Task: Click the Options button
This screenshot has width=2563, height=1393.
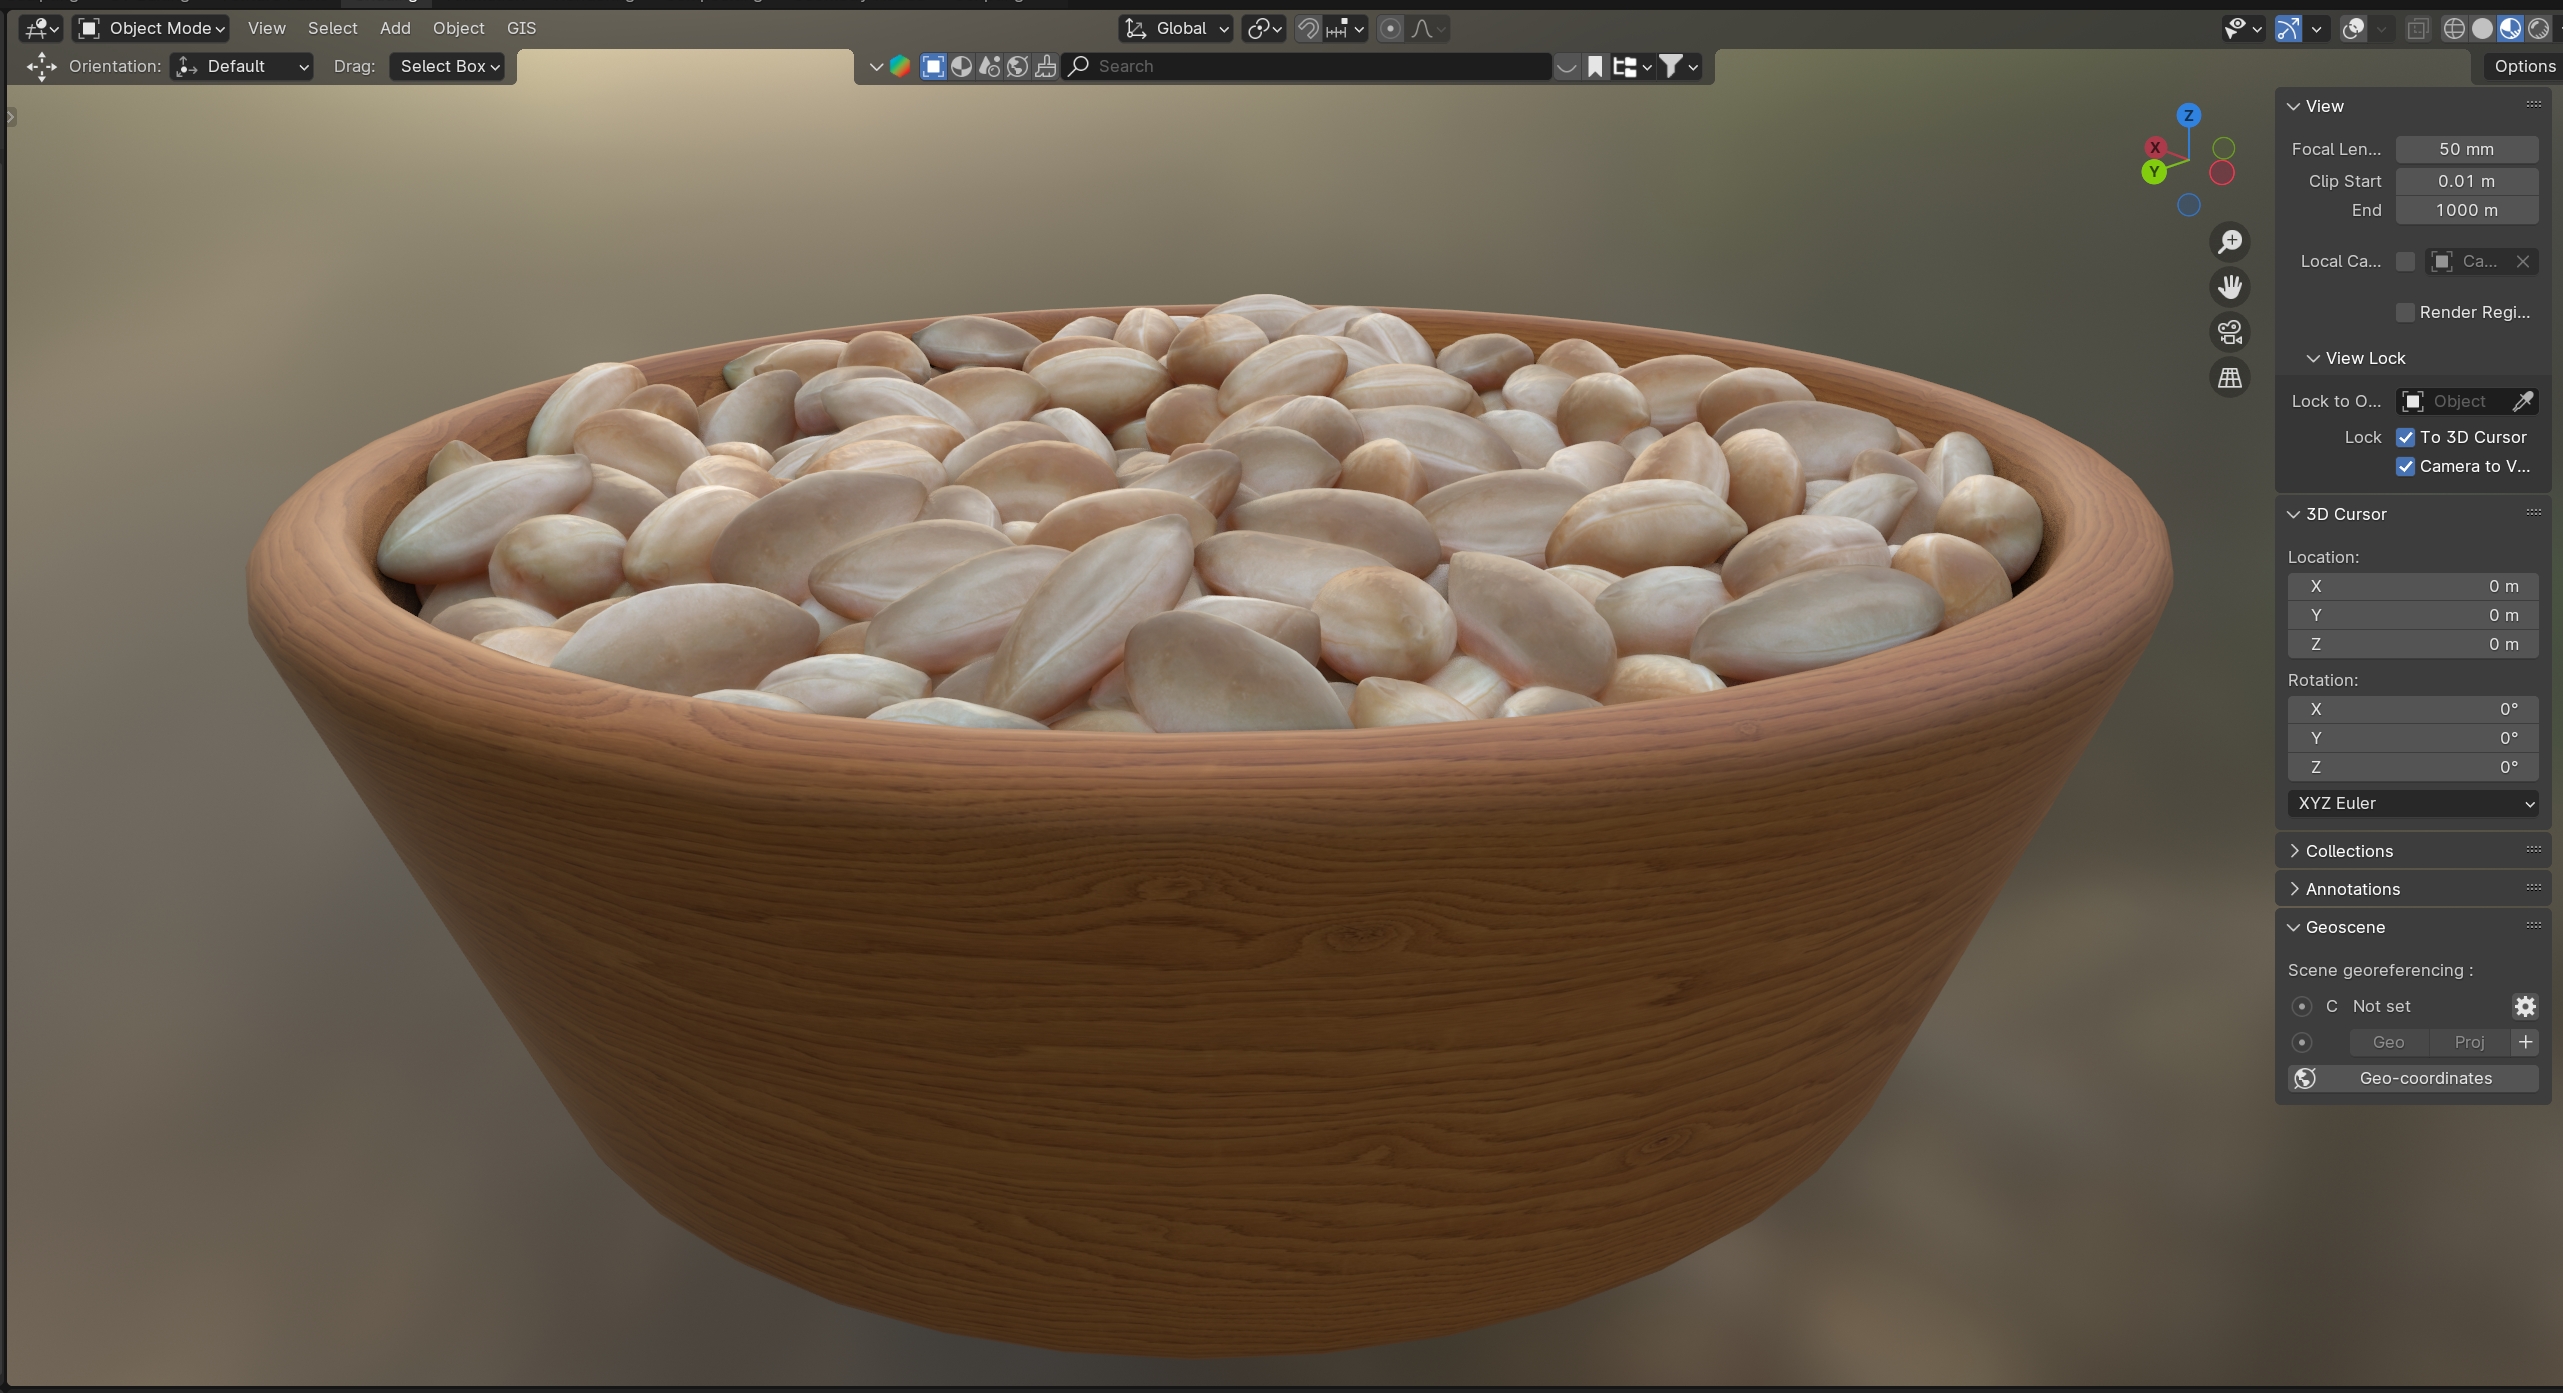Action: 2524,66
